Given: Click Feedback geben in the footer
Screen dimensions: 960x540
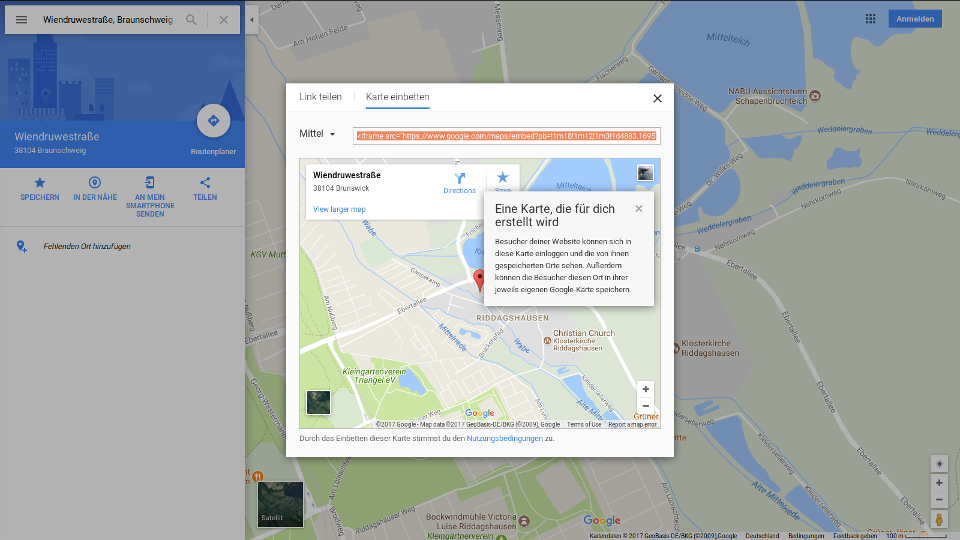Looking at the screenshot, I should tap(855, 536).
